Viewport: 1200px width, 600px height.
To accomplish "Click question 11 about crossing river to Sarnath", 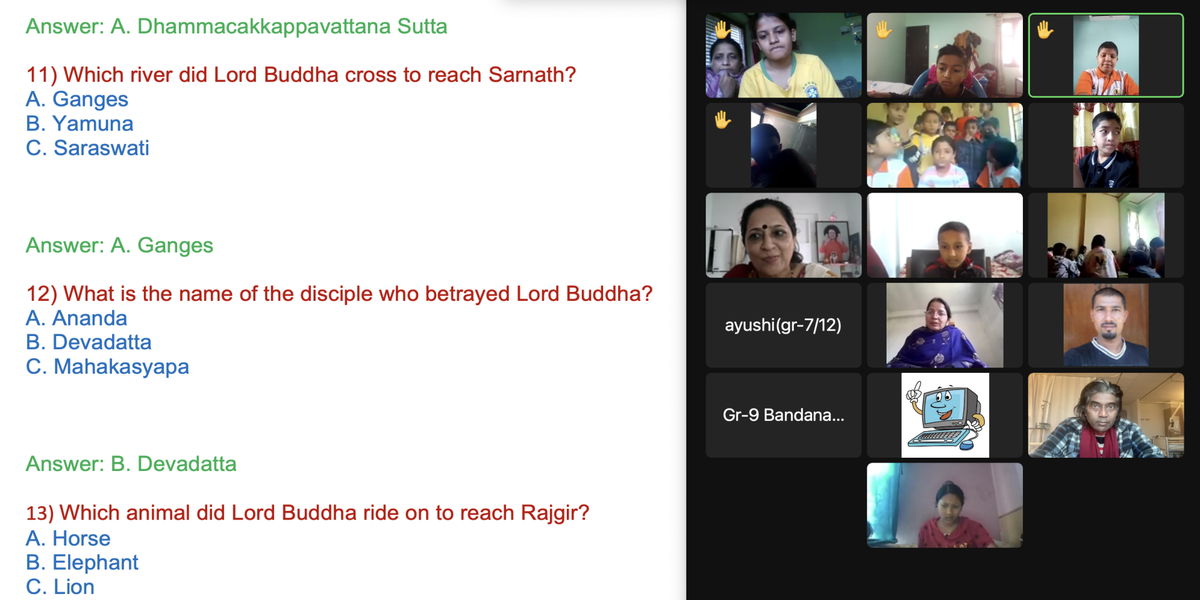I will (301, 75).
